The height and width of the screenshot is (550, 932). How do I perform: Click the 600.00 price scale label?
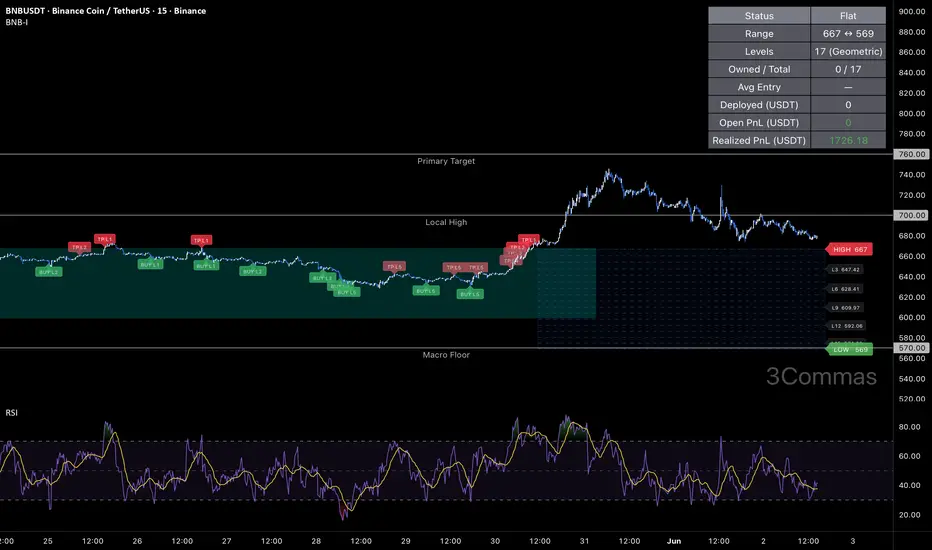[912, 318]
